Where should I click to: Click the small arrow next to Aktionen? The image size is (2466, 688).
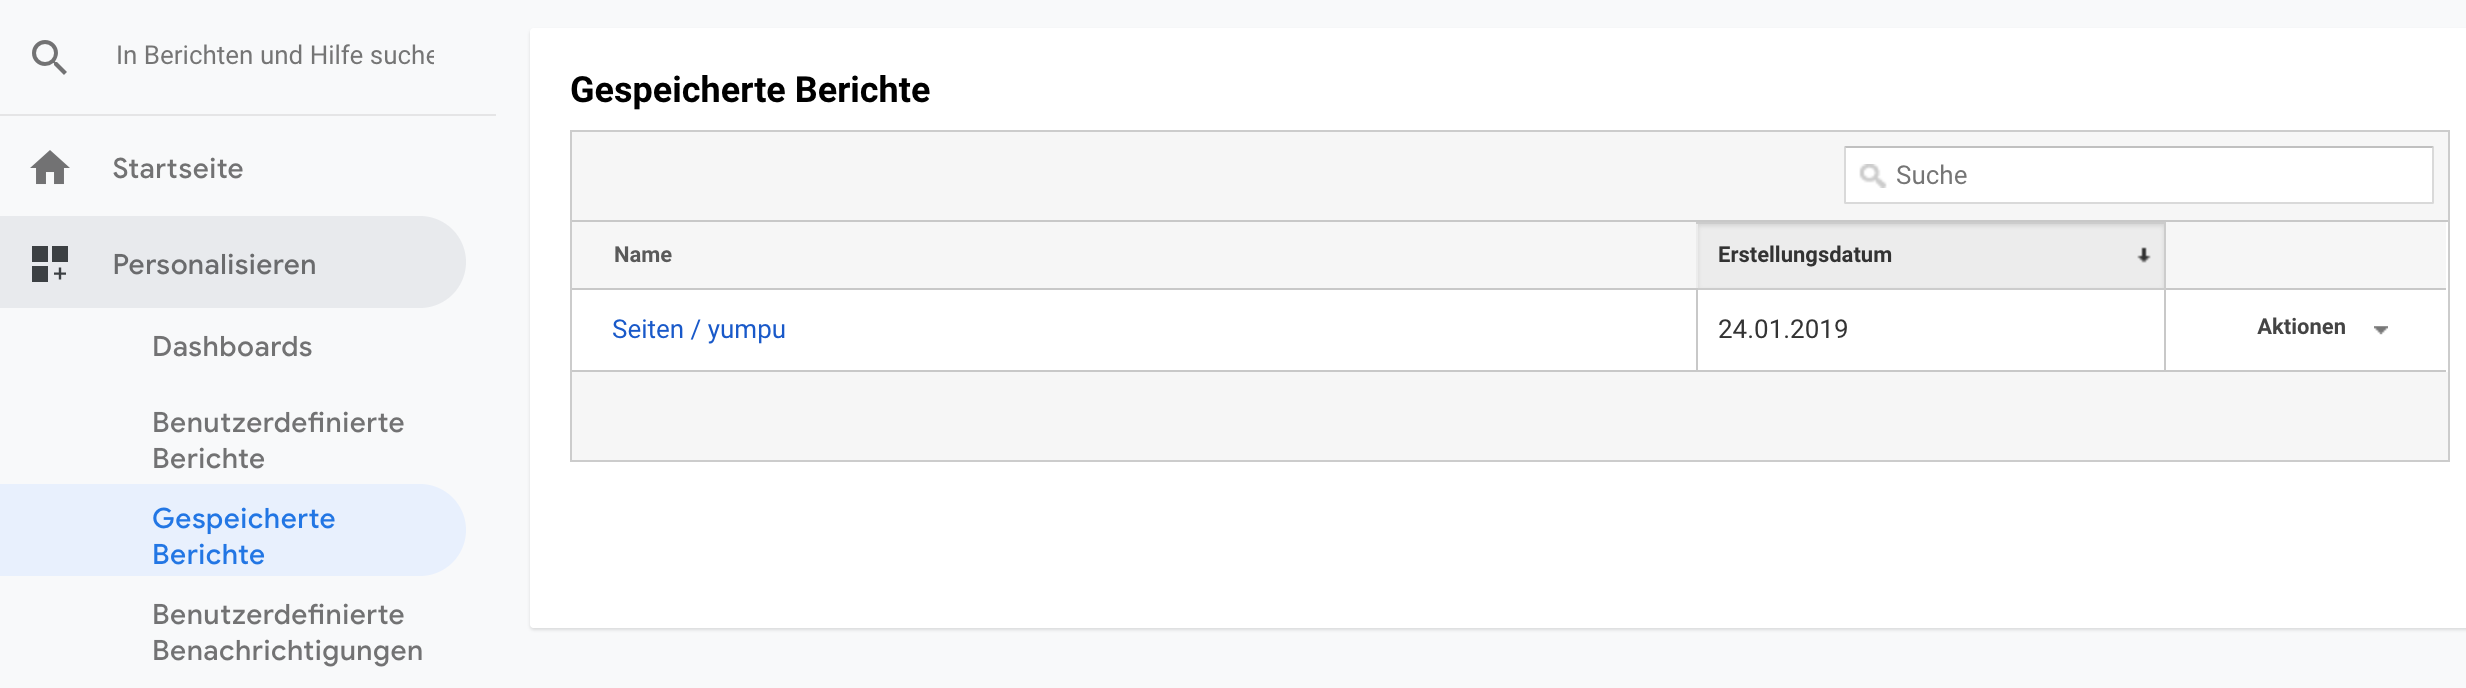point(2381,330)
